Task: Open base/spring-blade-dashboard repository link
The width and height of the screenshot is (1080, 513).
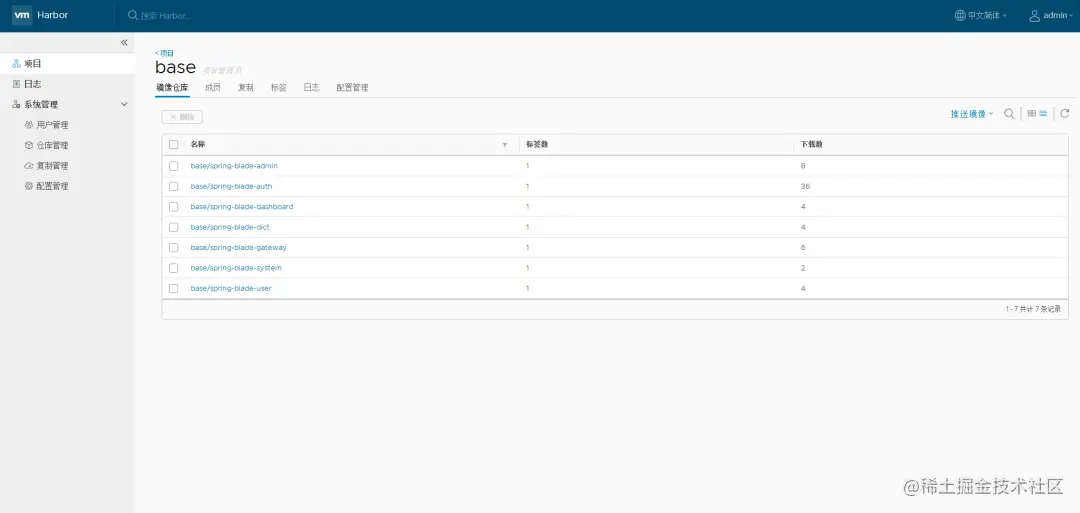Action: (x=242, y=207)
